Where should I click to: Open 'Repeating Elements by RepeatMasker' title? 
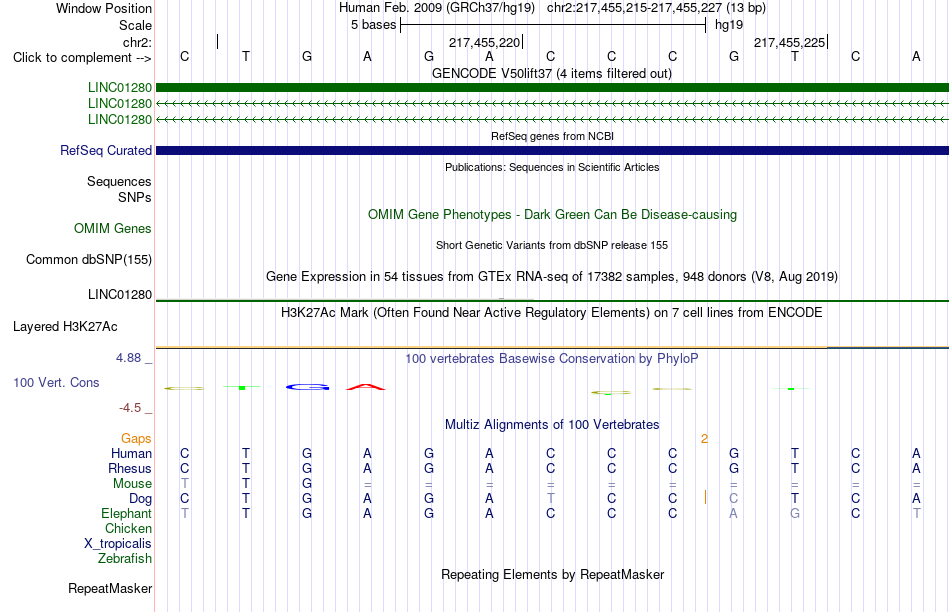pos(552,574)
